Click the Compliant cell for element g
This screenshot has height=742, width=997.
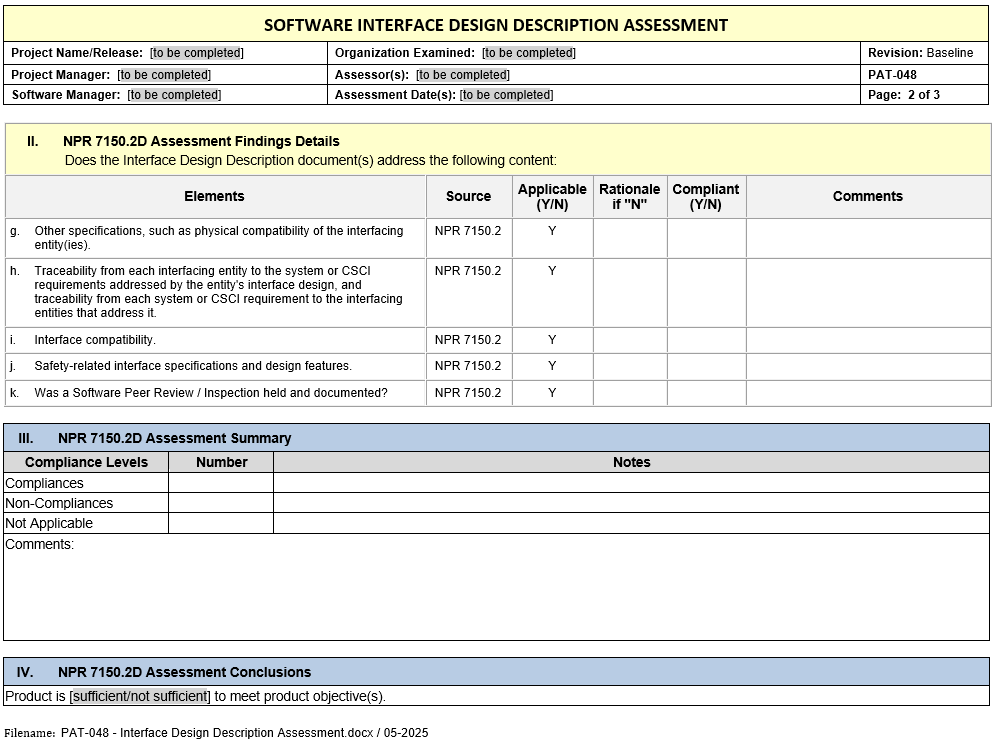[x=706, y=238]
